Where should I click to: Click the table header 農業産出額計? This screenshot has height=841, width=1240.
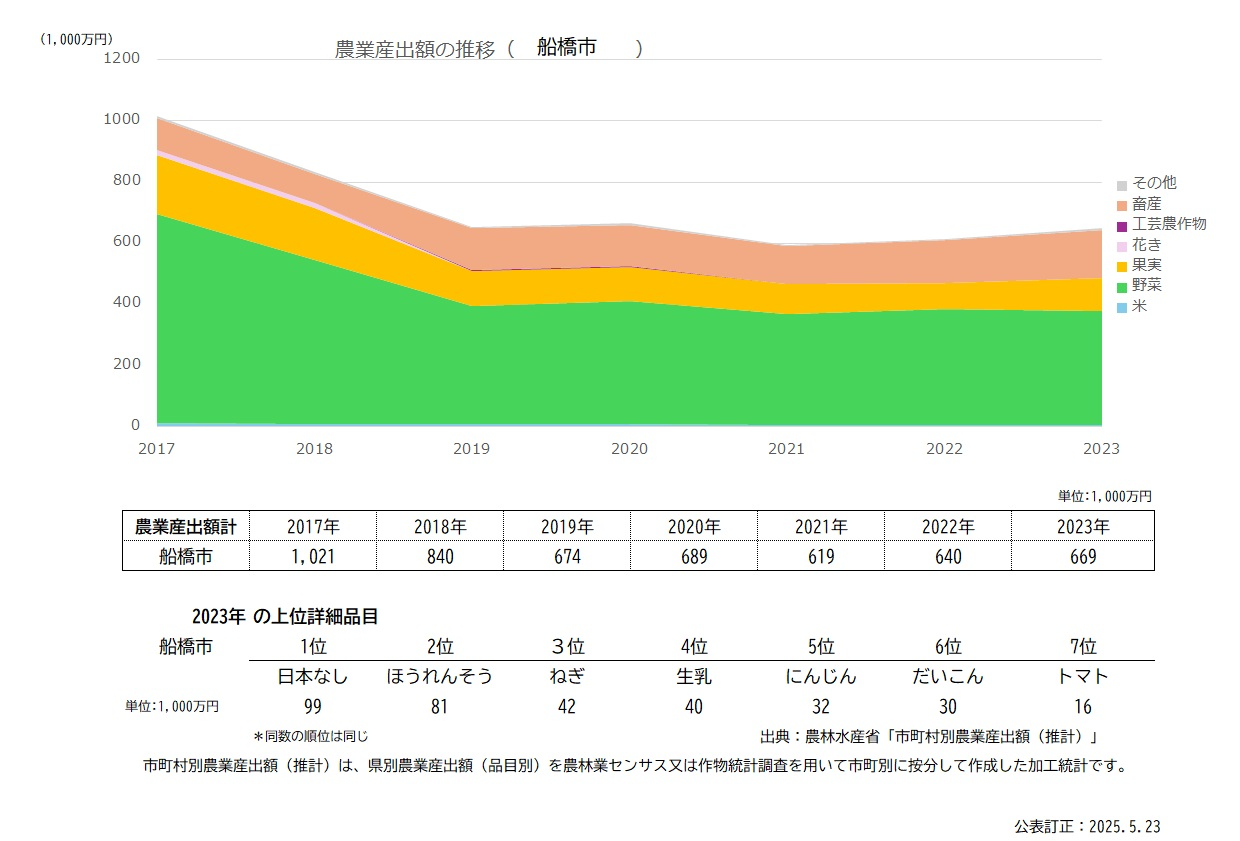(x=186, y=526)
